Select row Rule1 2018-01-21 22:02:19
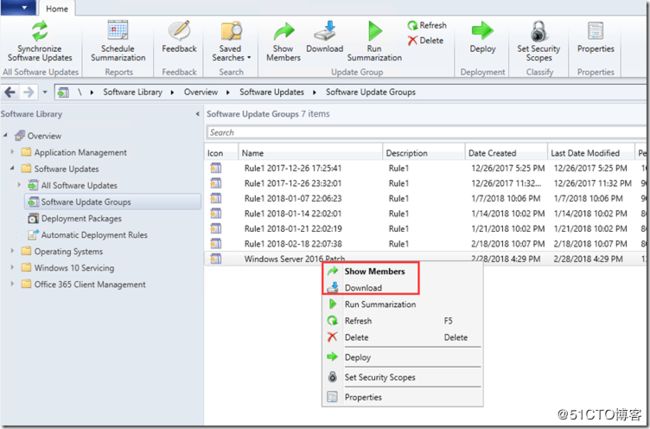 [x=427, y=229]
